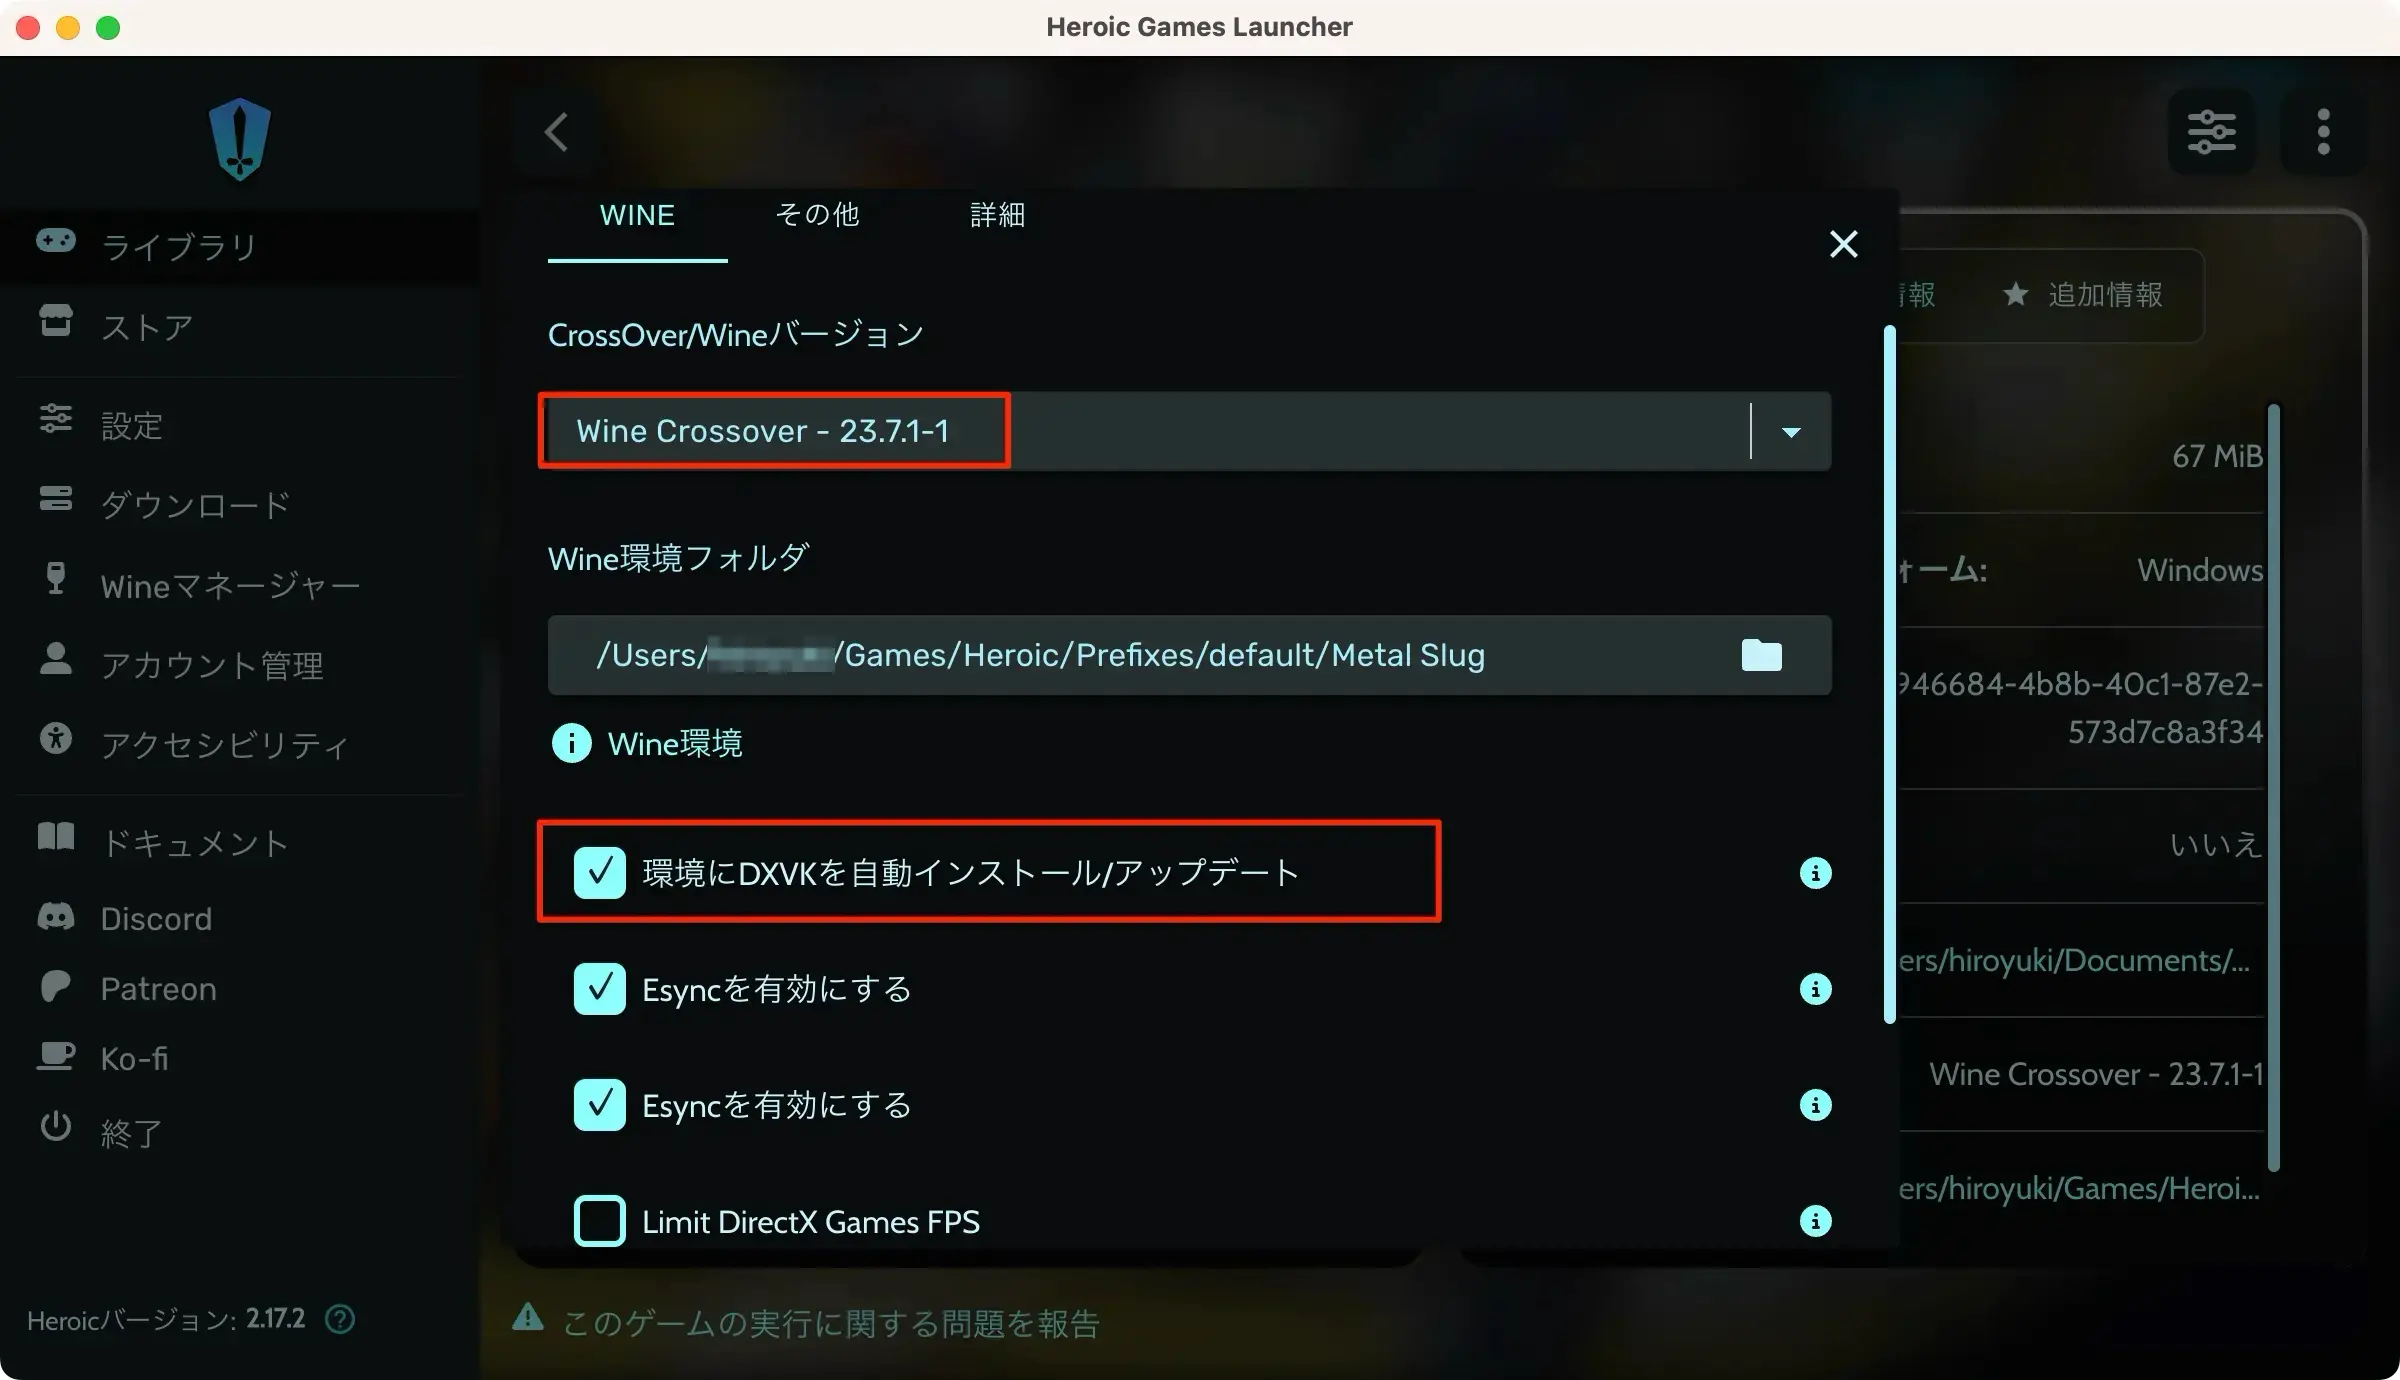Click info icon for DXVK option

point(1815,873)
